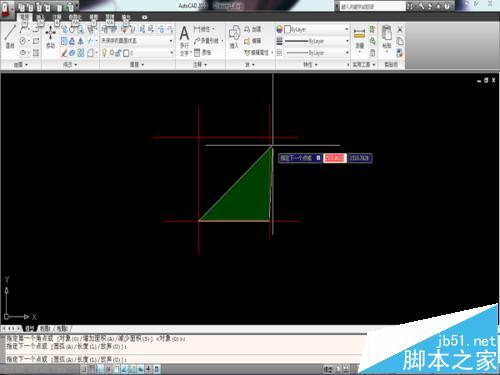Expand the Modify (修改) panel

(x=70, y=64)
